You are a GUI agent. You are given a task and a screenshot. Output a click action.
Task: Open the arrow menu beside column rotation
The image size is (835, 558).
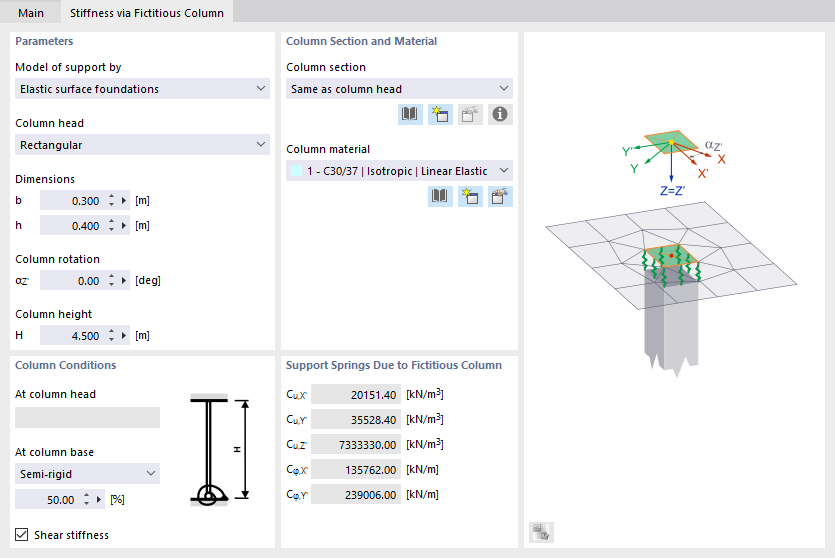(124, 281)
